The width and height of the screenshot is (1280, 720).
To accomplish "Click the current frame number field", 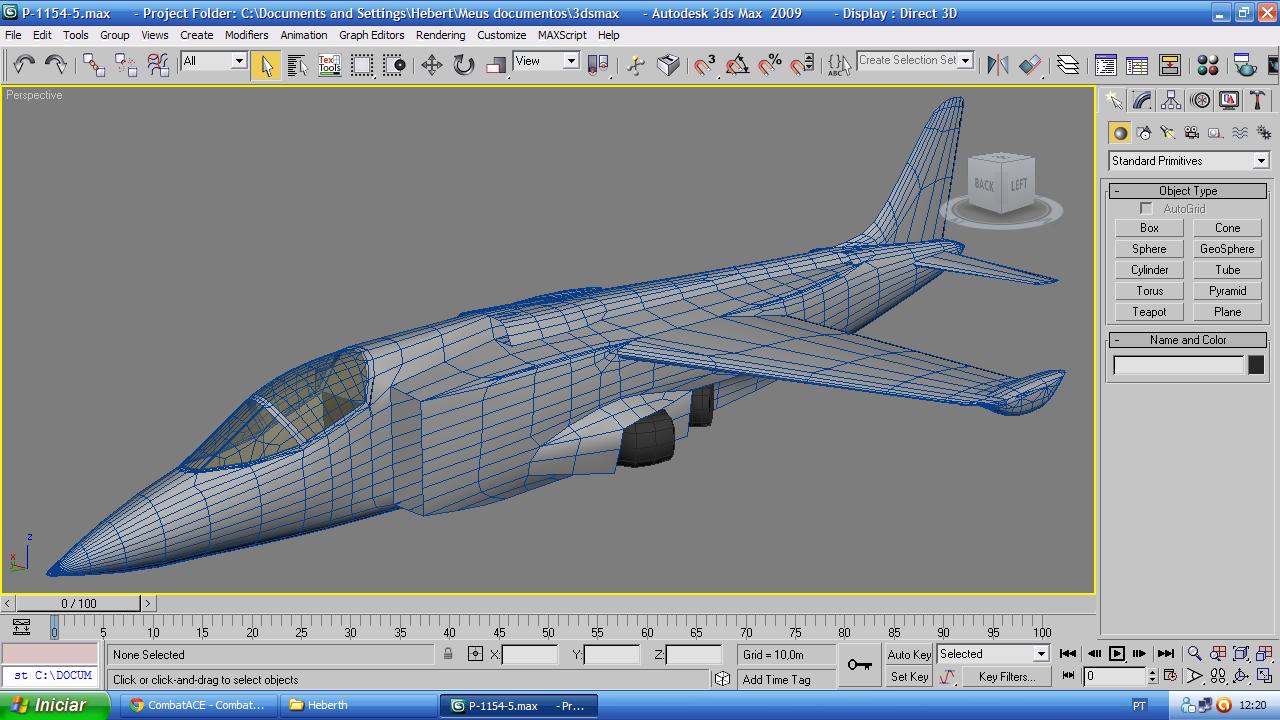I will 1114,677.
